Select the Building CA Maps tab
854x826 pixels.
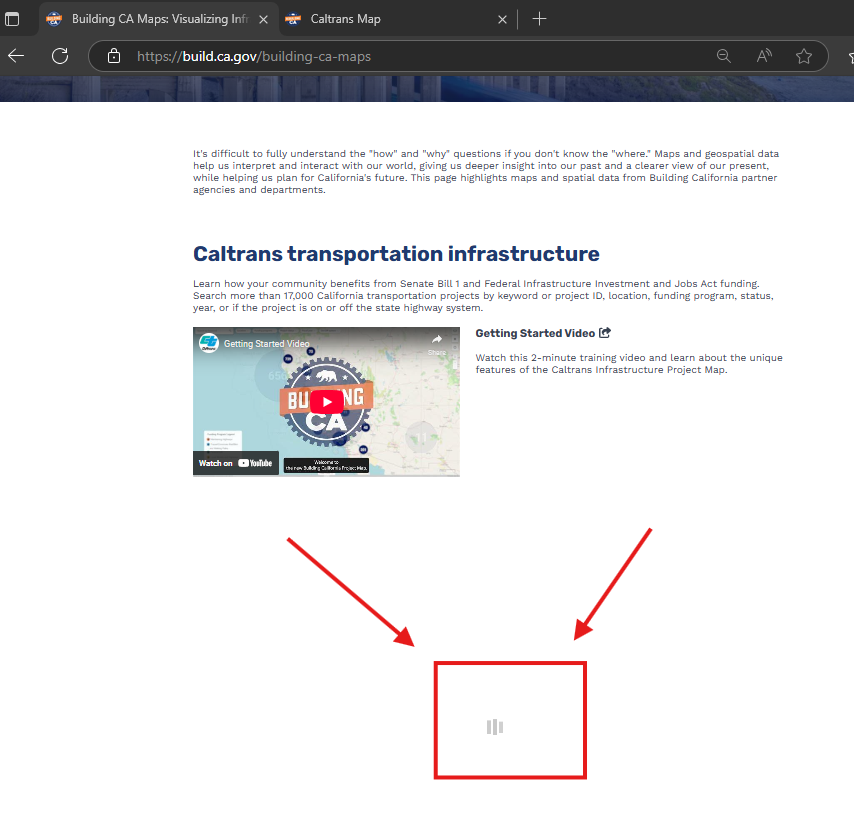[158, 19]
